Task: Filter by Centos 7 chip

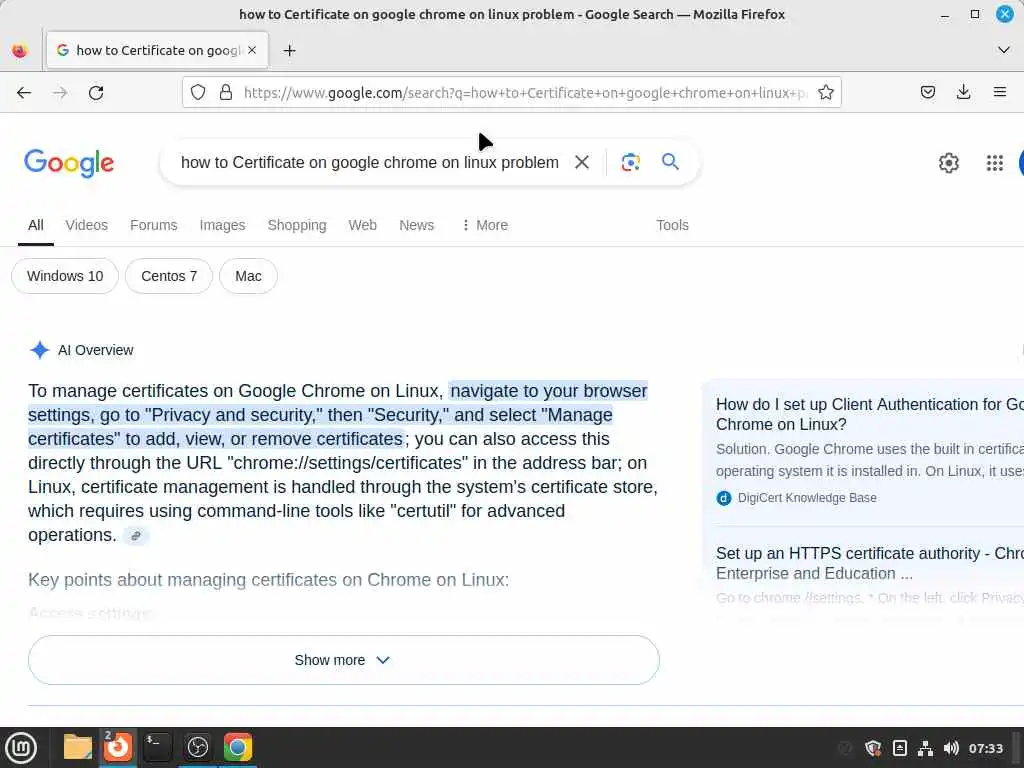Action: 169,276
